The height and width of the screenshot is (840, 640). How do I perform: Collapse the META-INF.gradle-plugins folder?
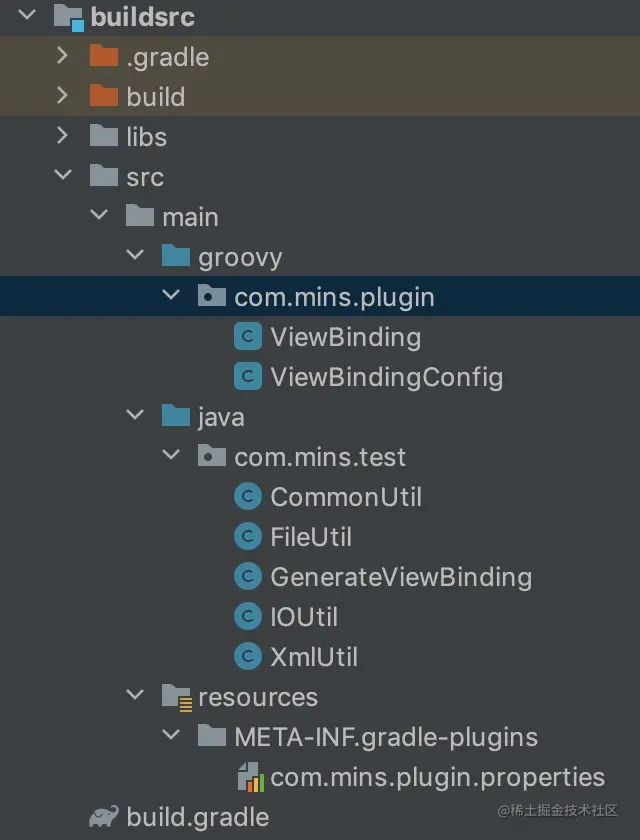tap(171, 736)
